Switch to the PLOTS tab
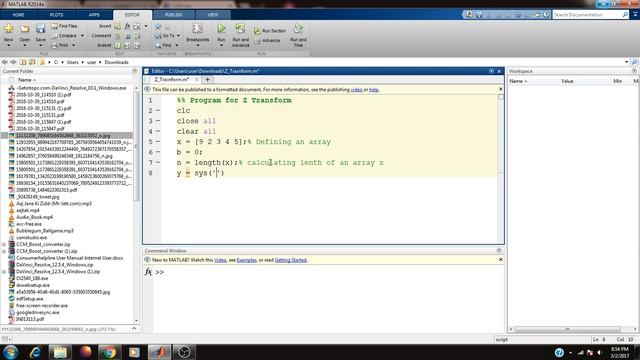640x360 pixels. (x=56, y=15)
